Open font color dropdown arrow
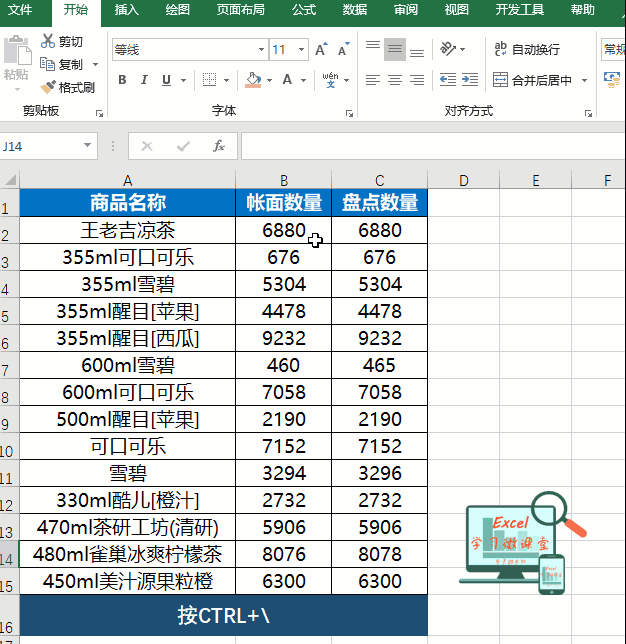This screenshot has height=644, width=626. [x=304, y=80]
